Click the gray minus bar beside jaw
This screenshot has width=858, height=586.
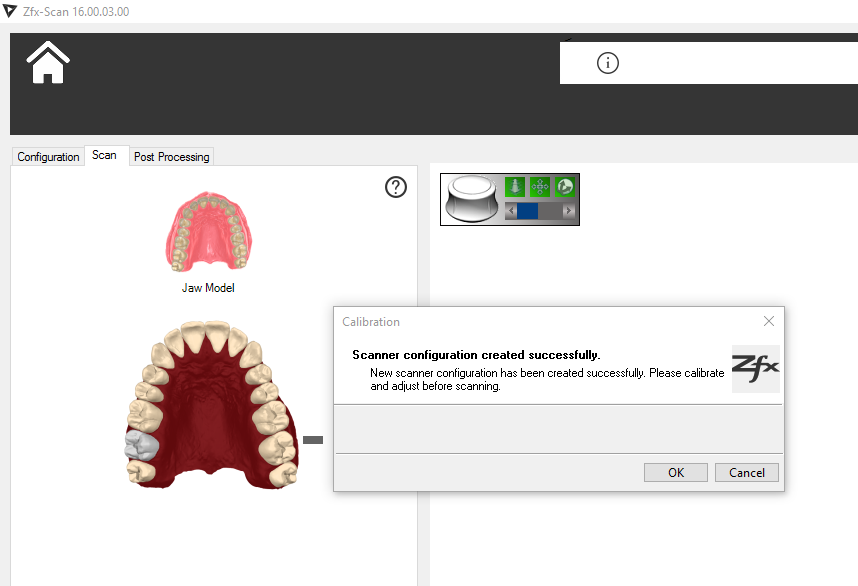tap(313, 439)
